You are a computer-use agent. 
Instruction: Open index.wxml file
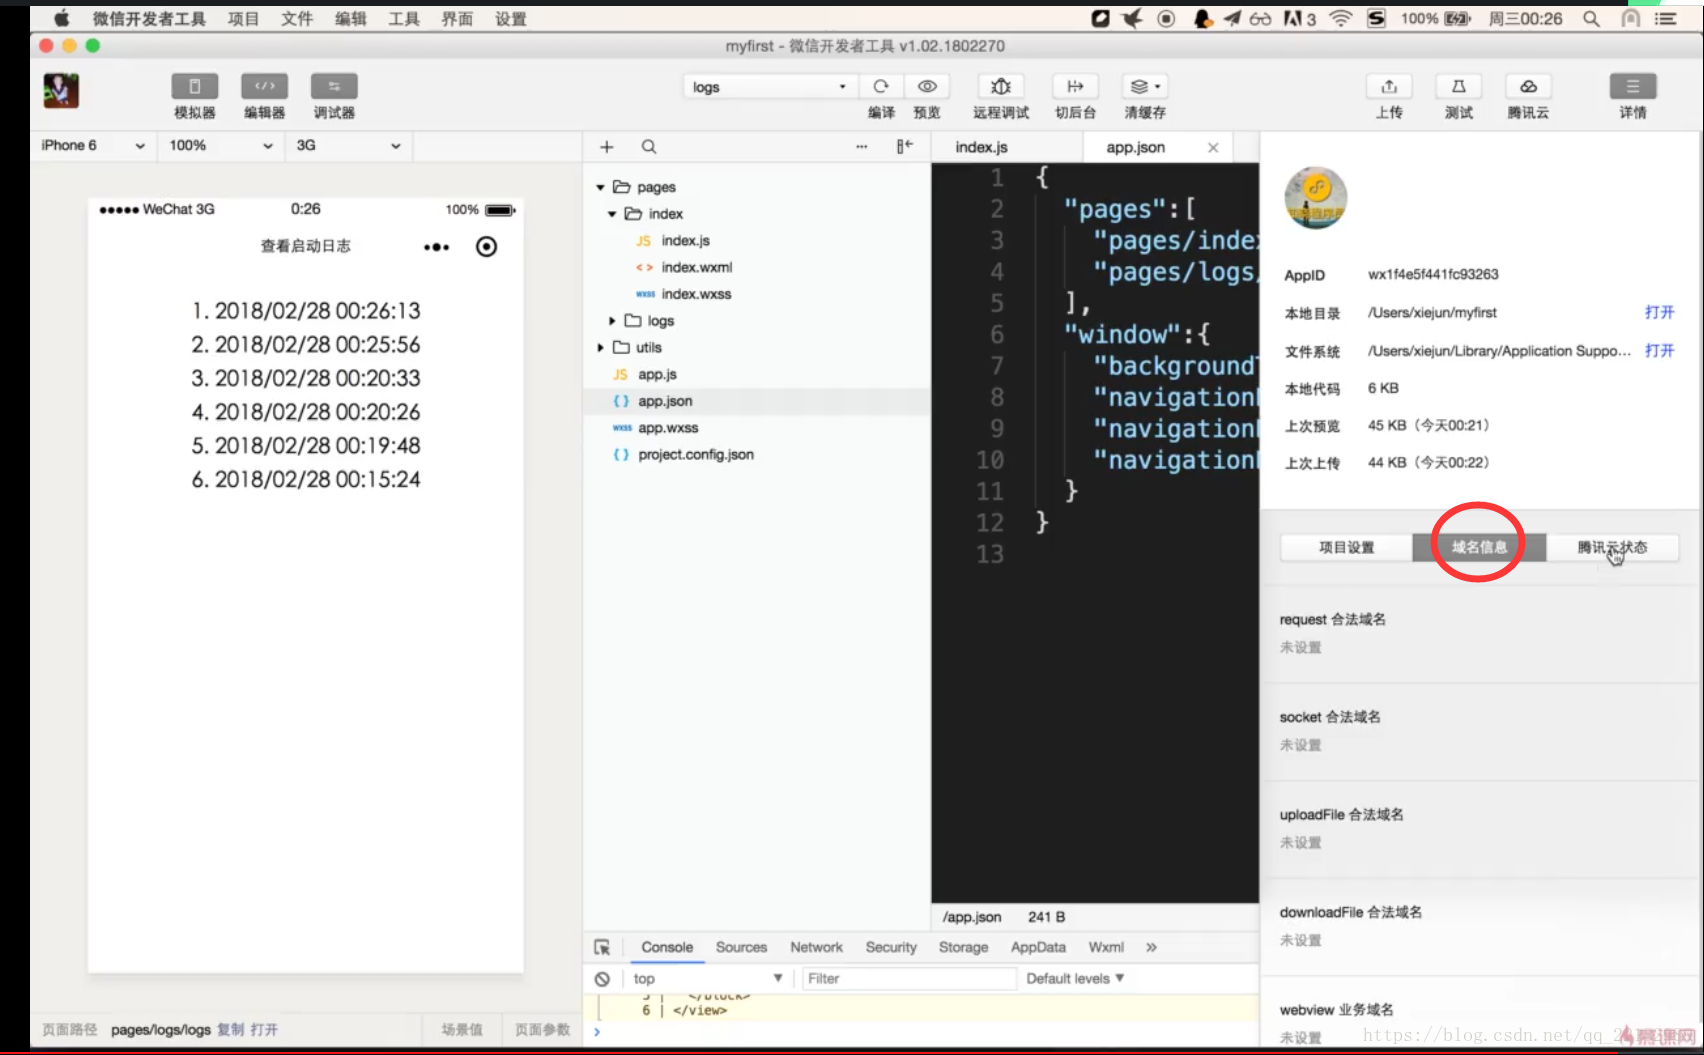(x=696, y=268)
